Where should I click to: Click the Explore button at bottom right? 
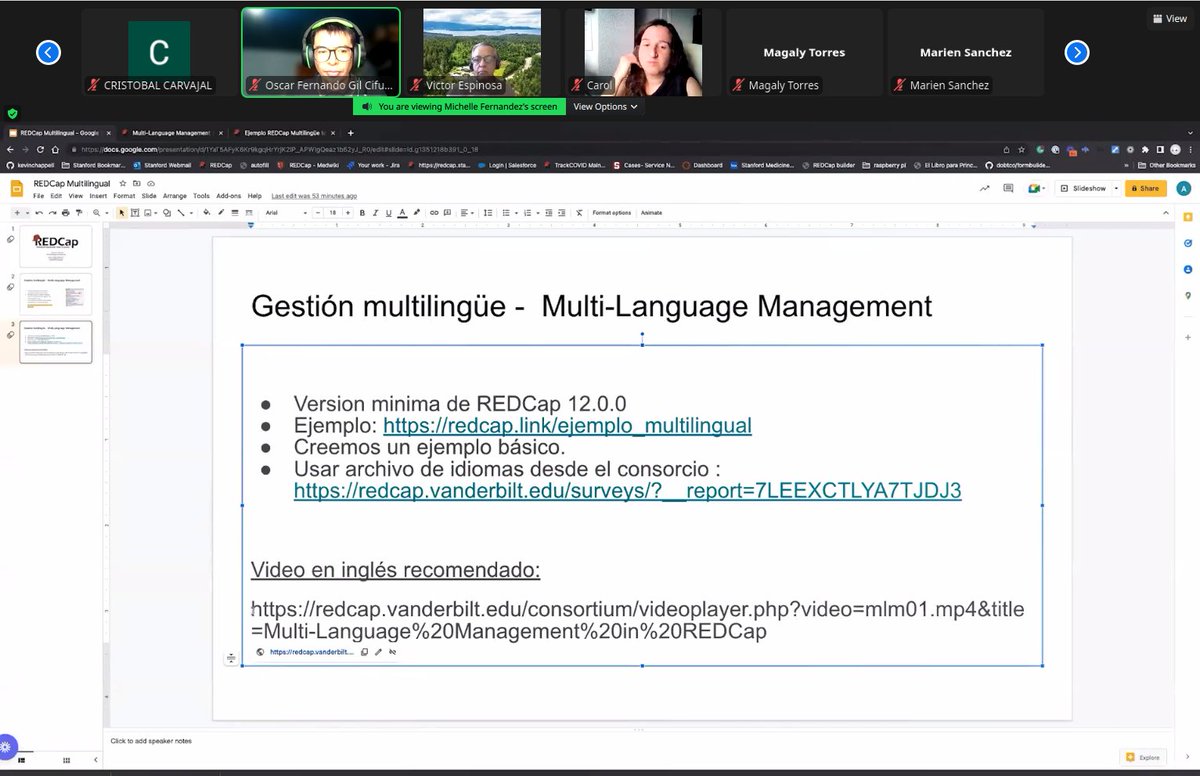(1143, 757)
